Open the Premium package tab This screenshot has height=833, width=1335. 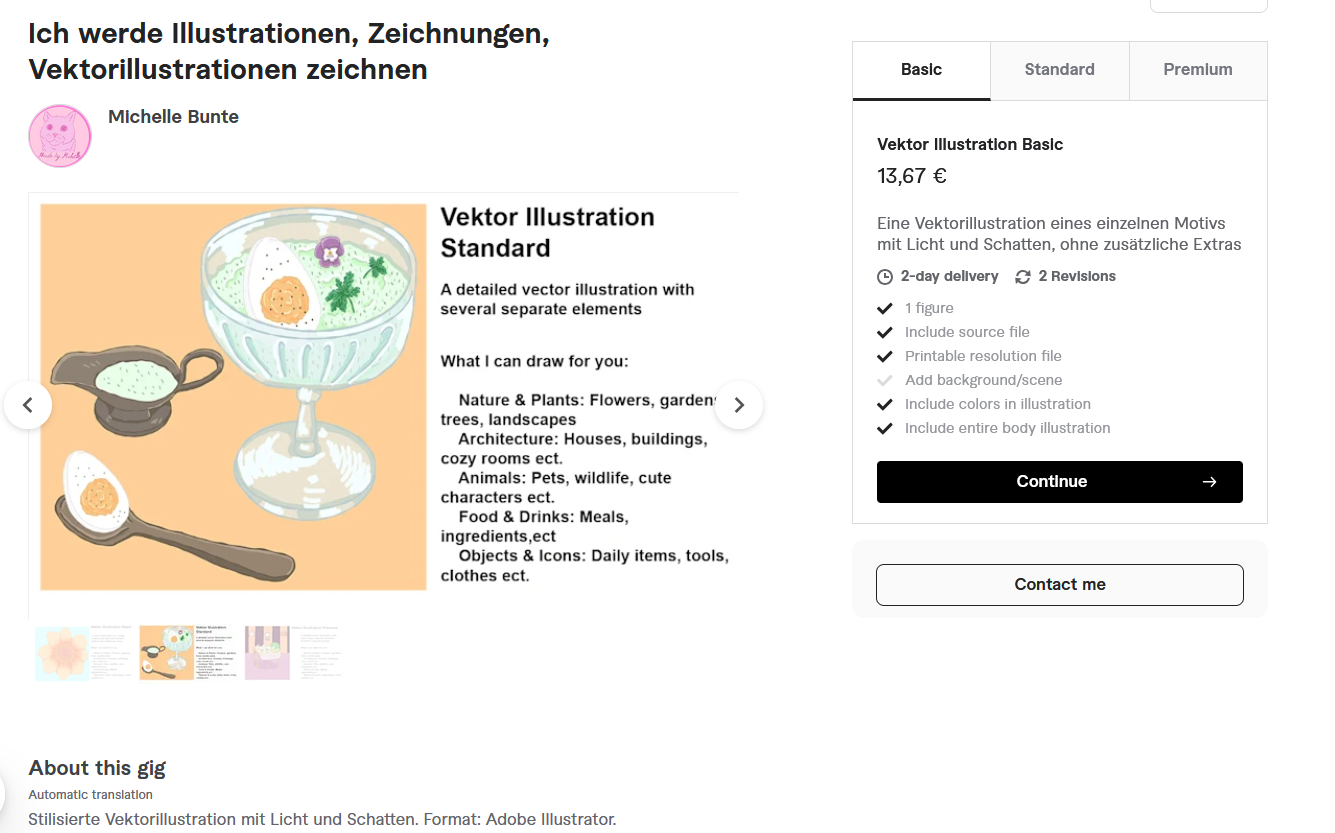[x=1198, y=70]
